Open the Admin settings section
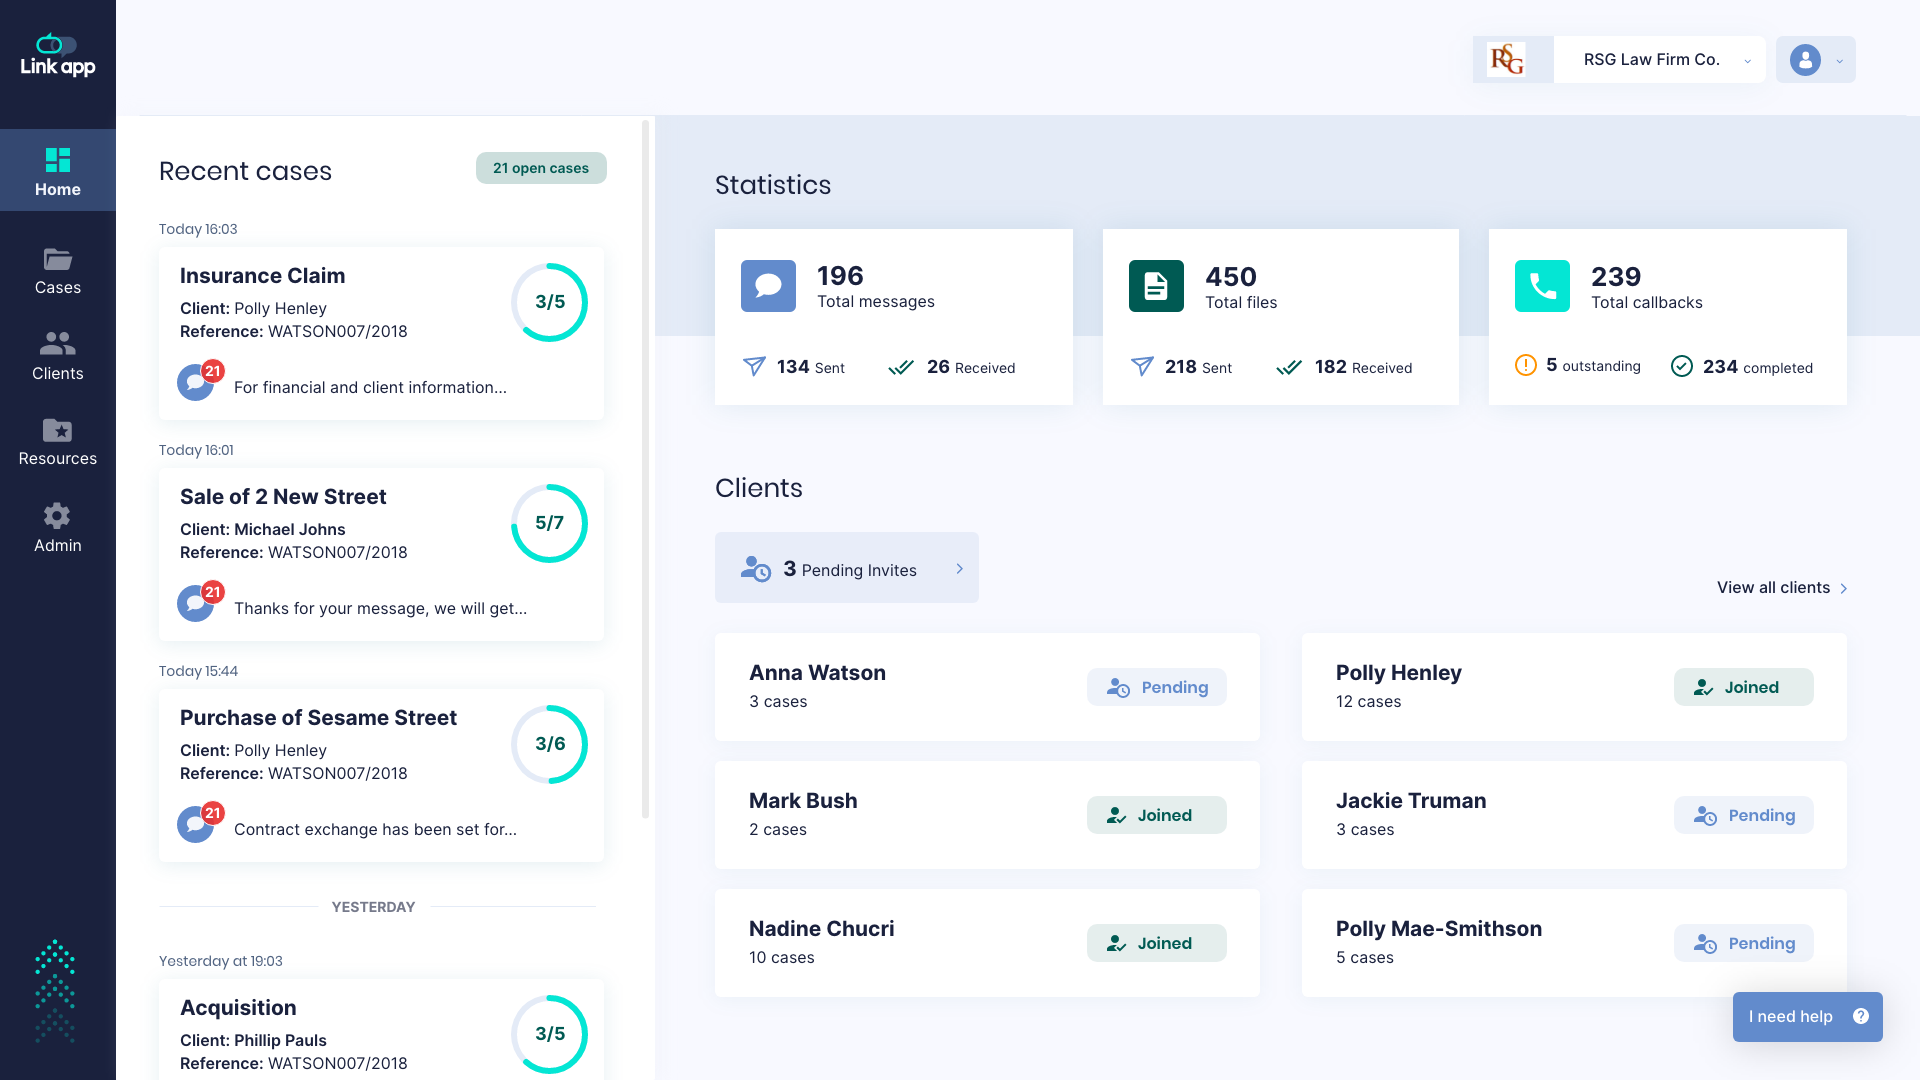Screen dimensions: 1920x1080 coord(57,529)
